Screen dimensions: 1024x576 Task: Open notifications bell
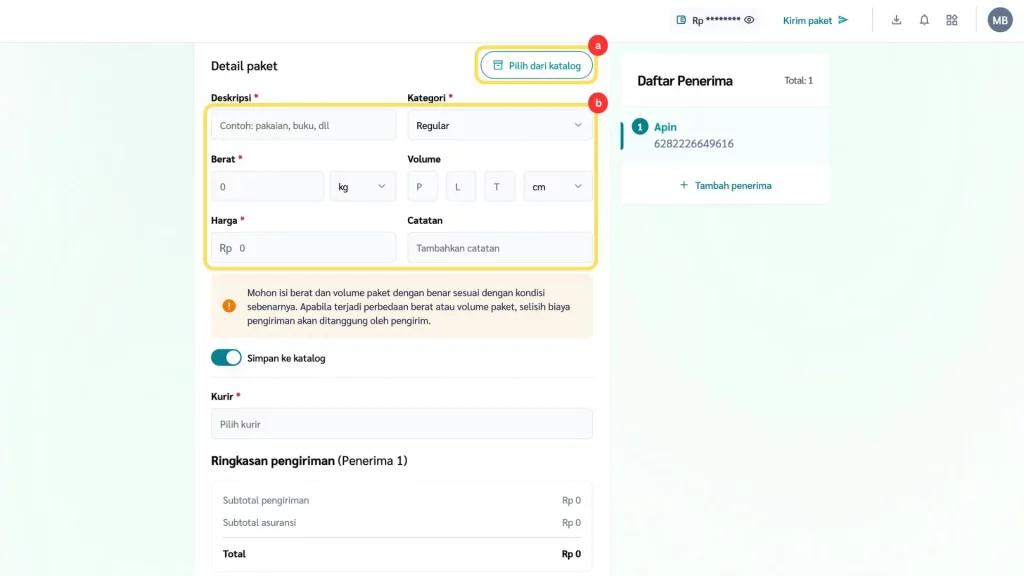pos(924,20)
